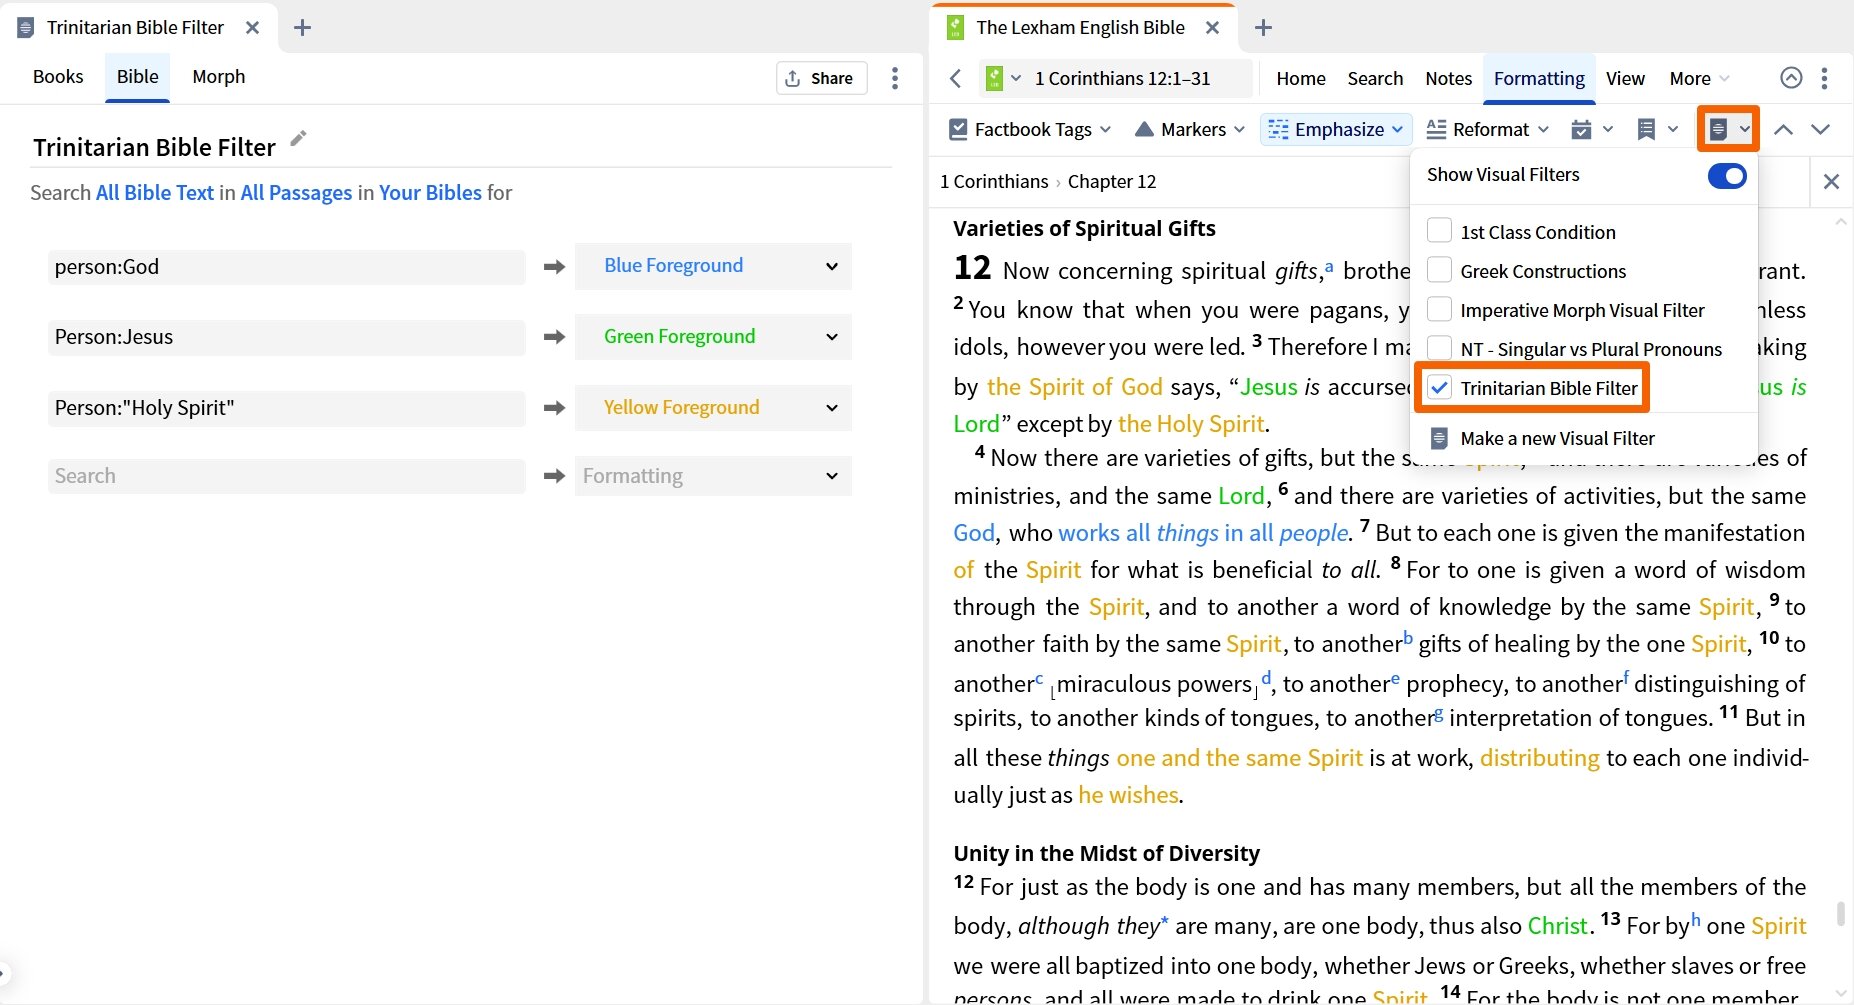Toggle the Factbook Tags checkbox icon
The height and width of the screenshot is (1005, 1854).
pos(958,129)
